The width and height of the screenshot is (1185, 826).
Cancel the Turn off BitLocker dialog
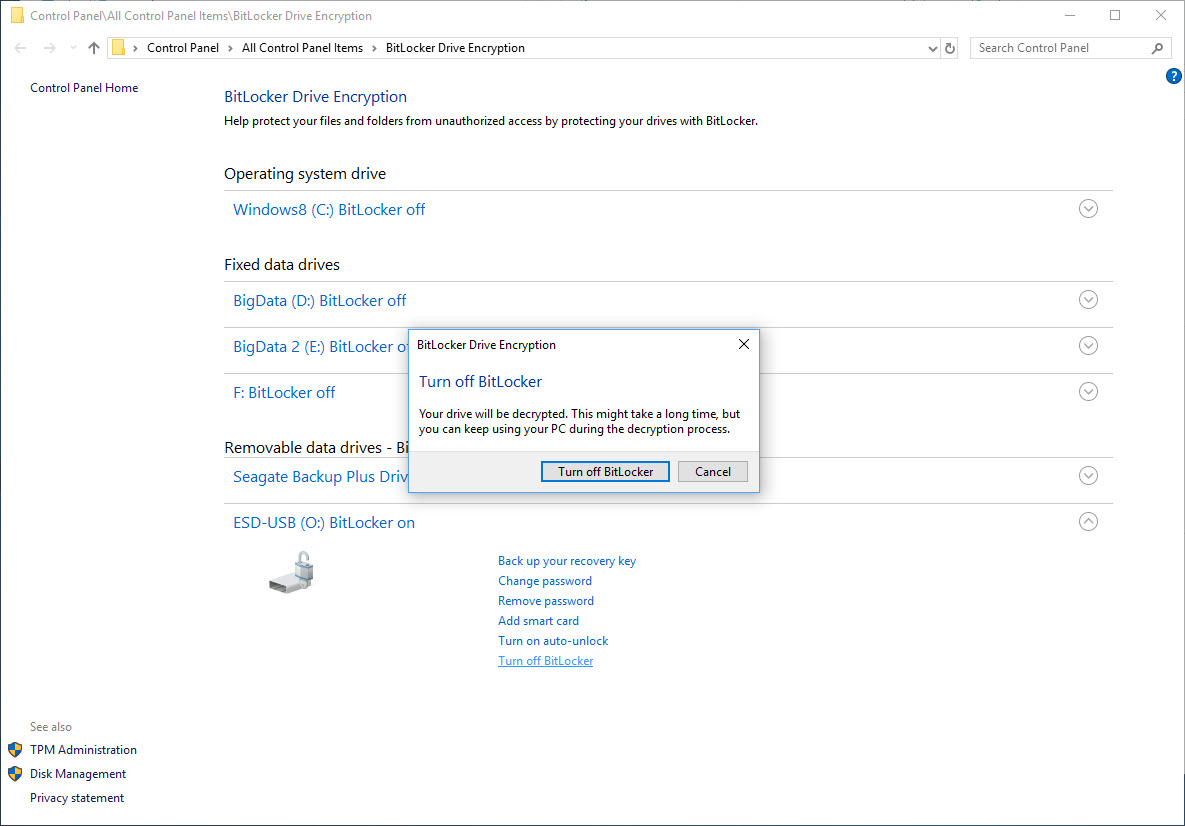pyautogui.click(x=713, y=472)
